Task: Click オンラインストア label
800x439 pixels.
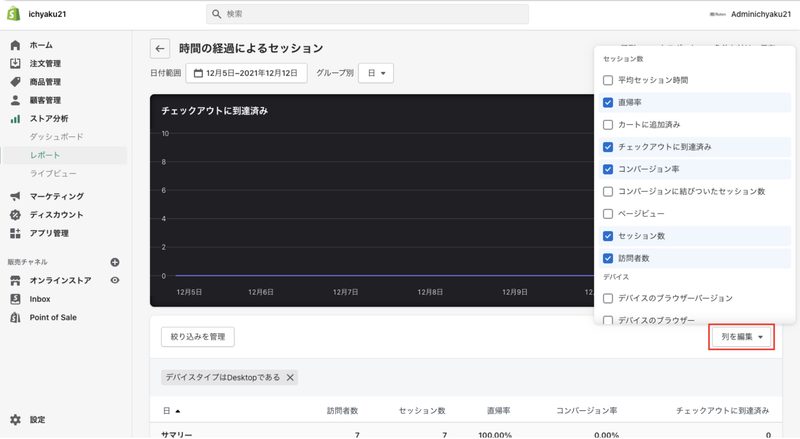Action: click(x=60, y=280)
